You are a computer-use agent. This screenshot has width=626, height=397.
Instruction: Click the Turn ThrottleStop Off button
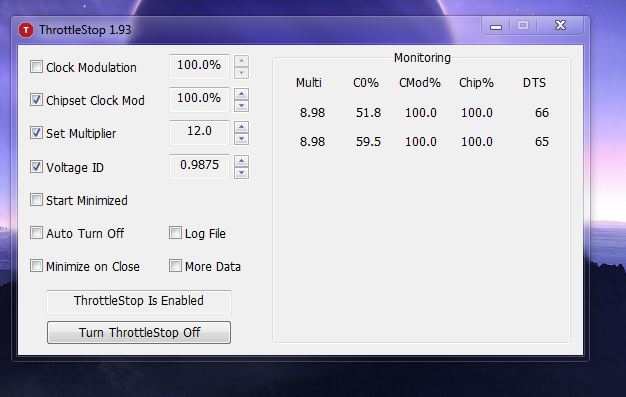point(139,332)
